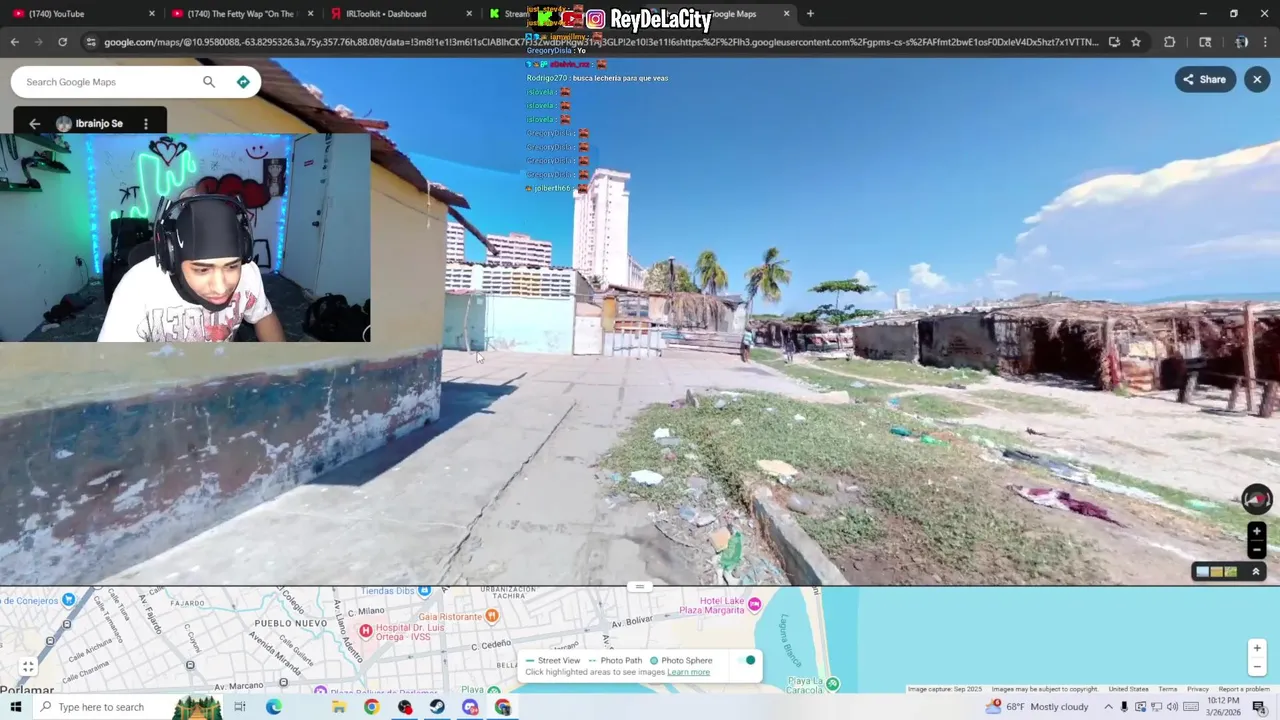Open the notification center icon

pyautogui.click(x=1259, y=707)
